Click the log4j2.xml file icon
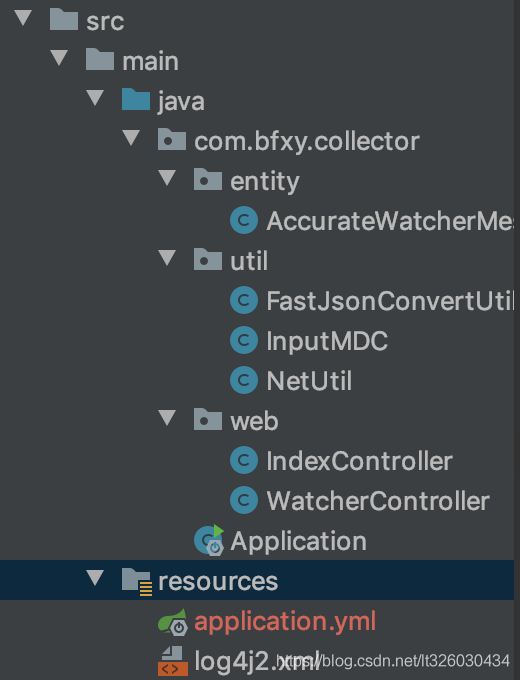 tap(173, 661)
